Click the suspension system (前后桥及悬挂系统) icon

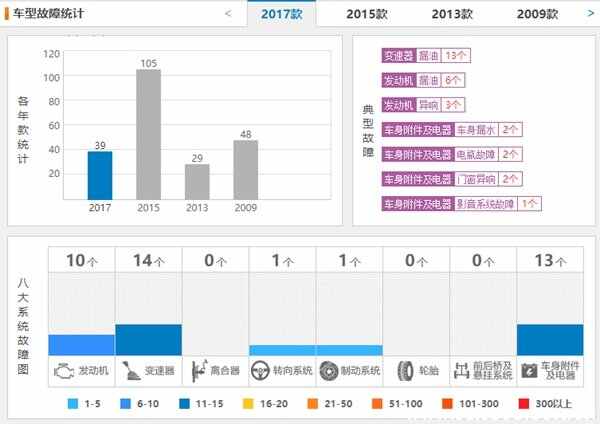point(460,369)
